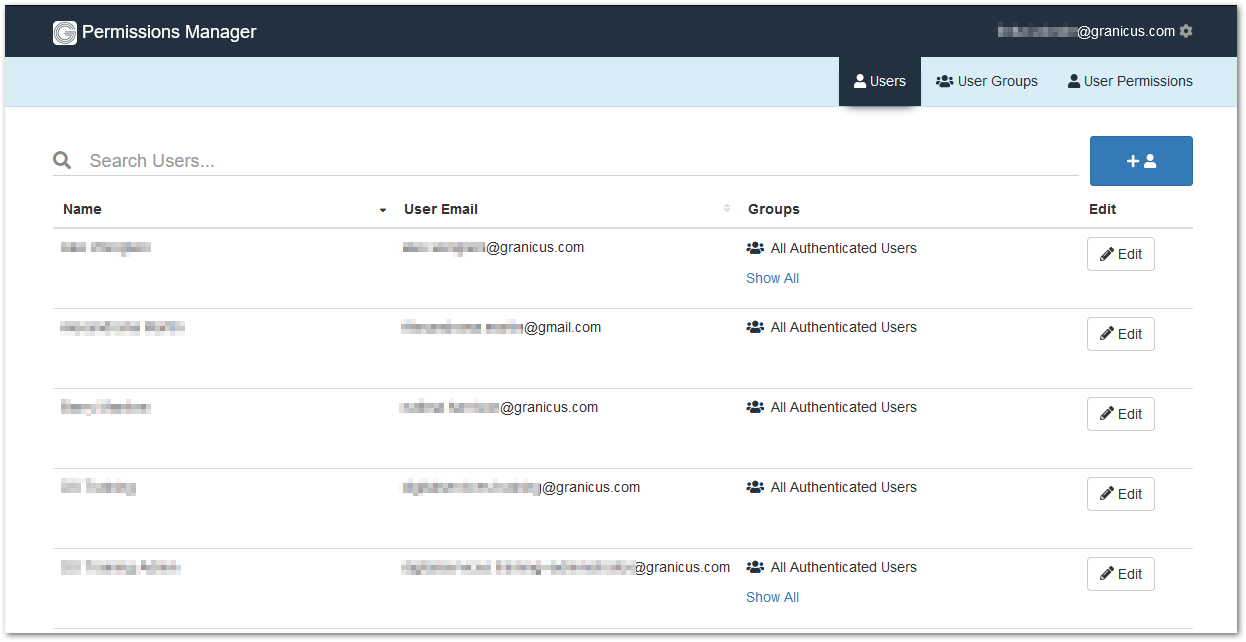The height and width of the screenshot is (642, 1246).
Task: Click the logged-in account email in the header
Action: pos(1086,31)
